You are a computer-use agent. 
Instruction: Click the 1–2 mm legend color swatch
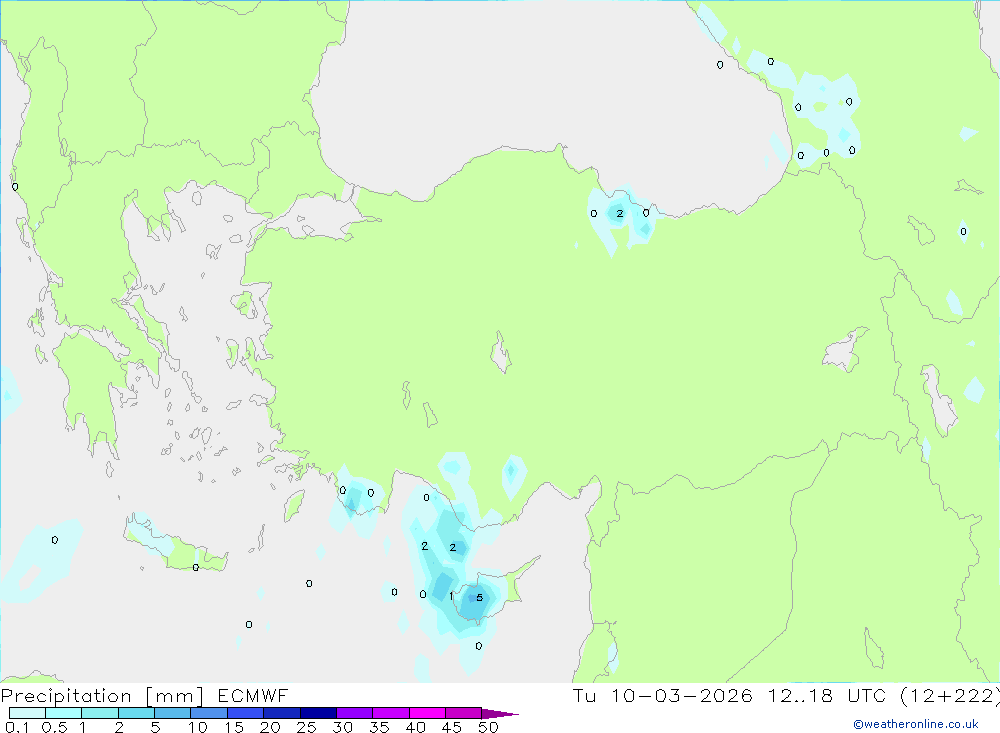(99, 713)
